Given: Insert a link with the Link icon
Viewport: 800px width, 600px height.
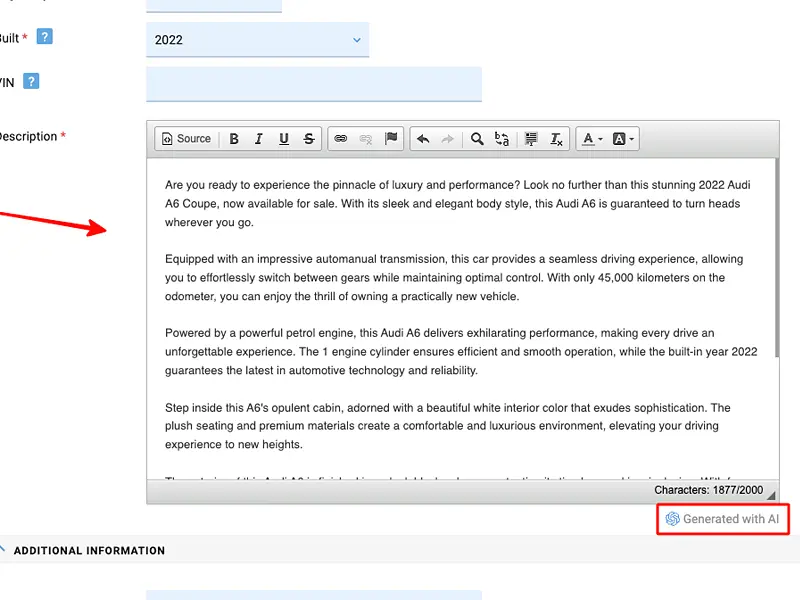Looking at the screenshot, I should tap(341, 139).
